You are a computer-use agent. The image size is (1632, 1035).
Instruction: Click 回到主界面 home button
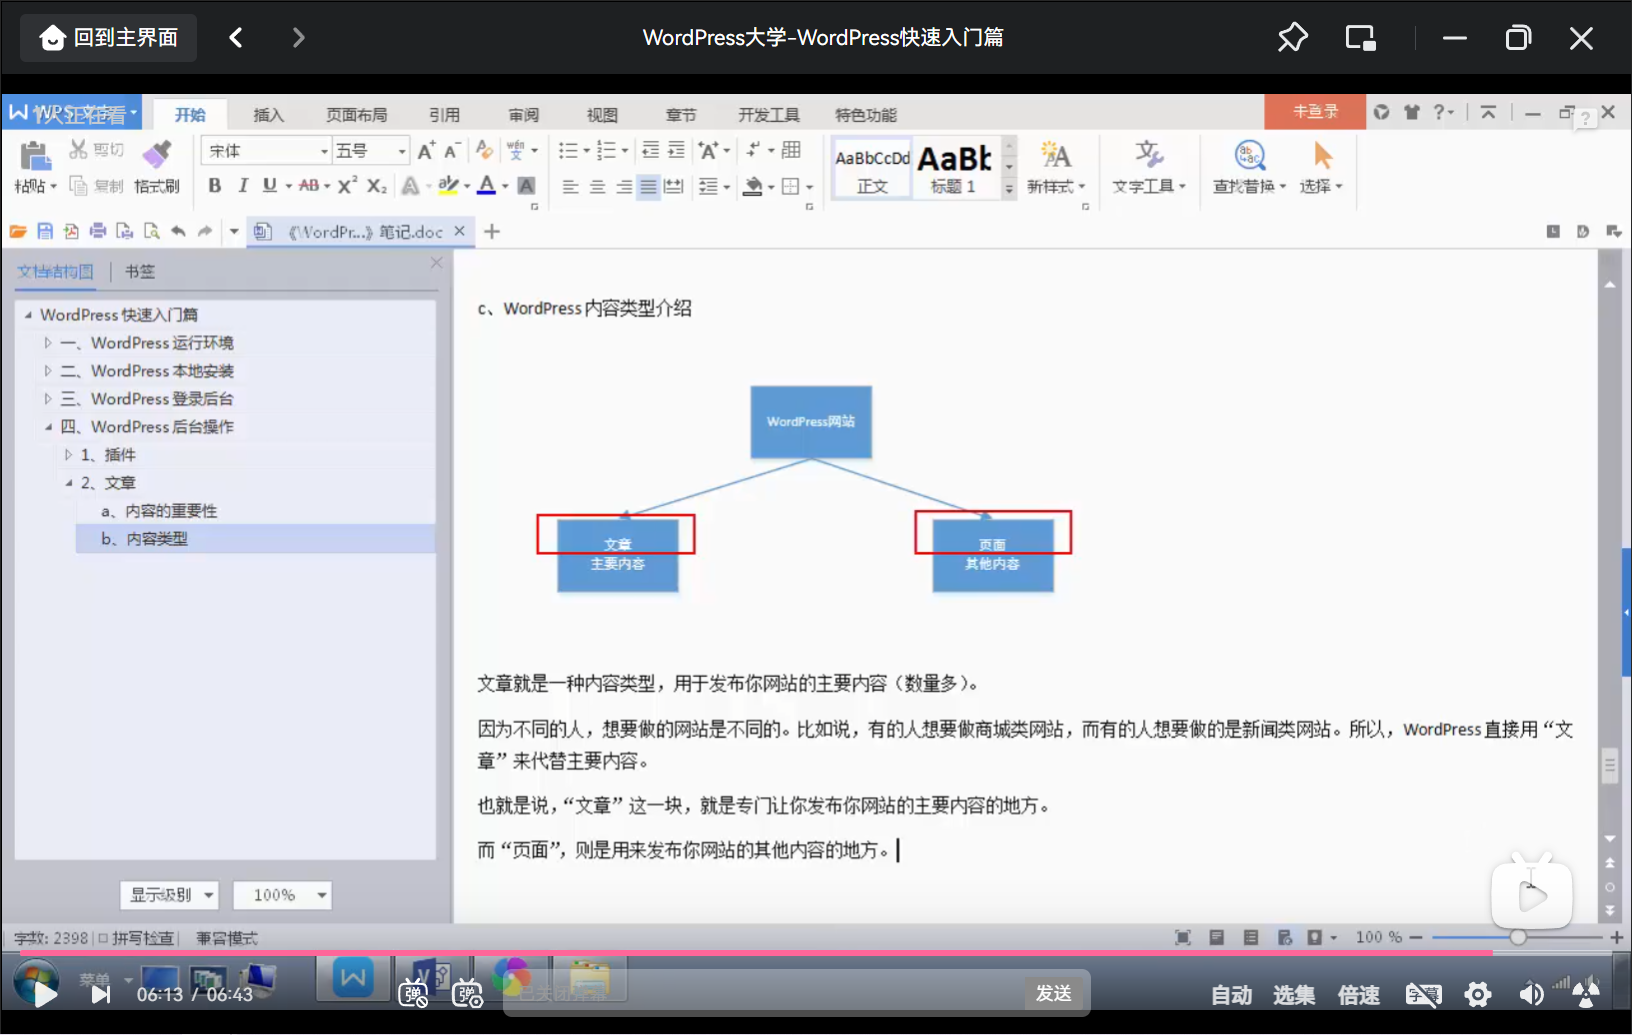(x=109, y=38)
